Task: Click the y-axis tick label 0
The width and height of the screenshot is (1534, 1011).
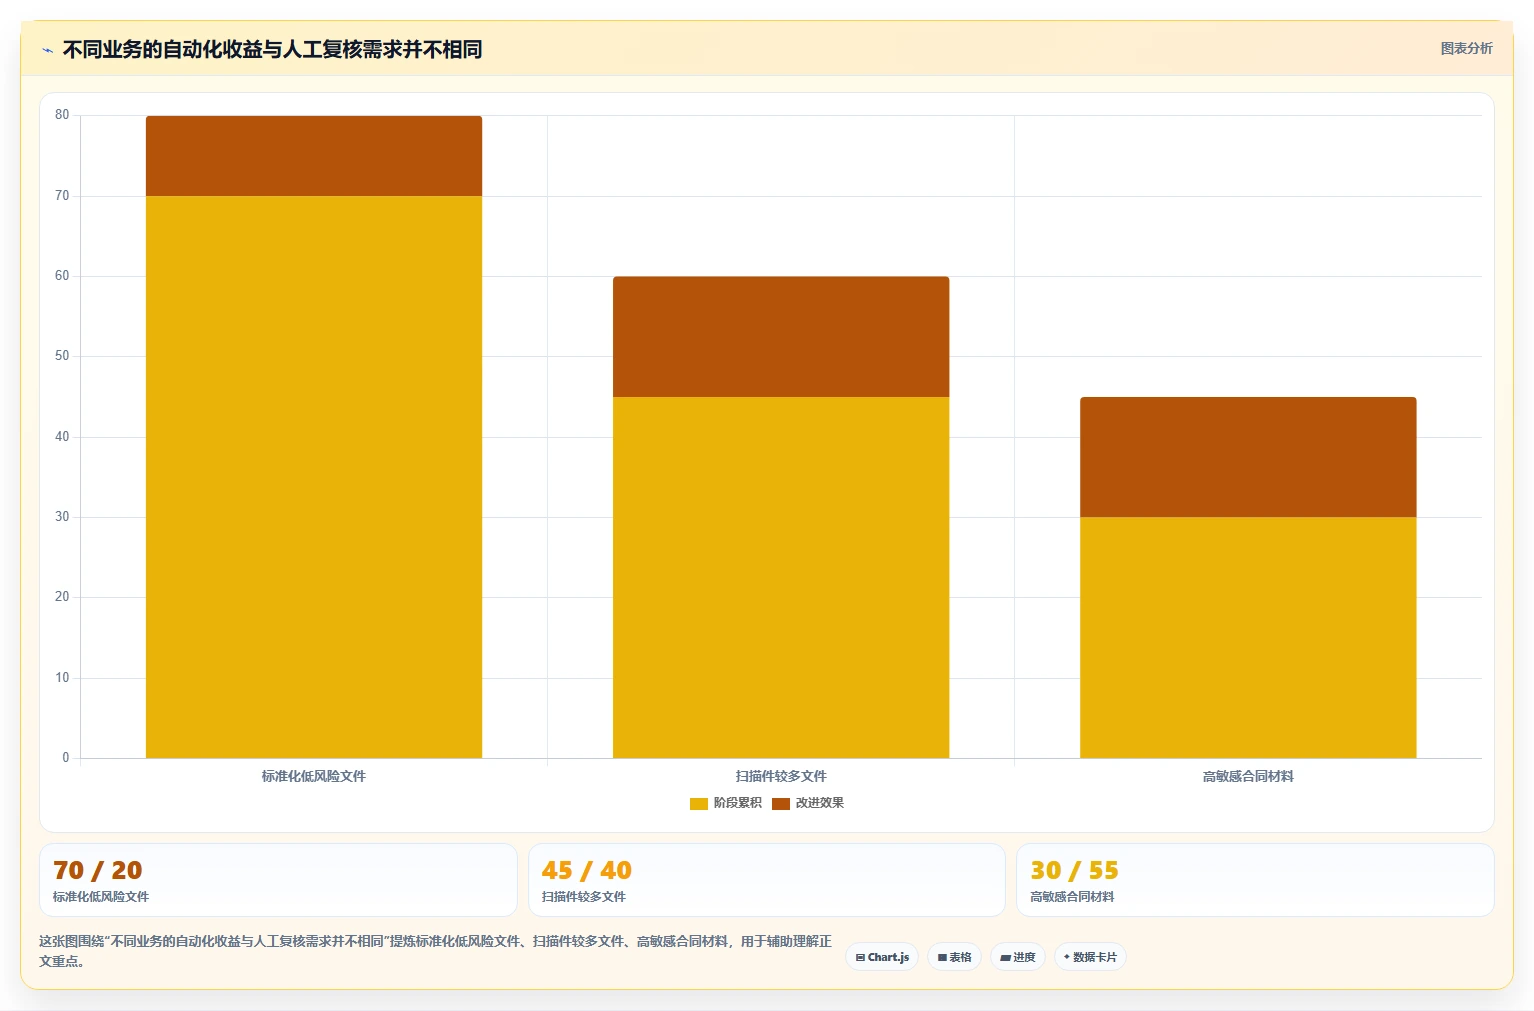Action: click(66, 758)
